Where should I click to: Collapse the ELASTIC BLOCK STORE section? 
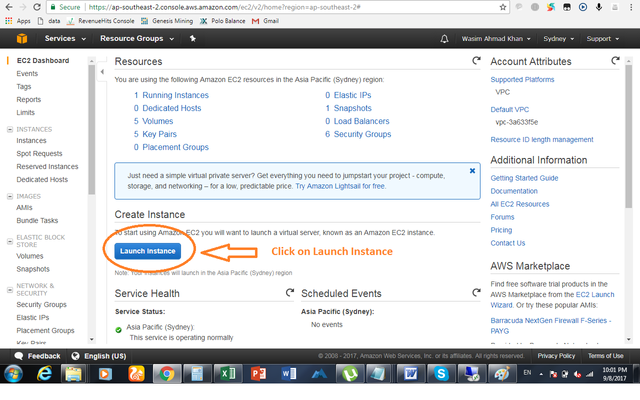tap(10, 241)
